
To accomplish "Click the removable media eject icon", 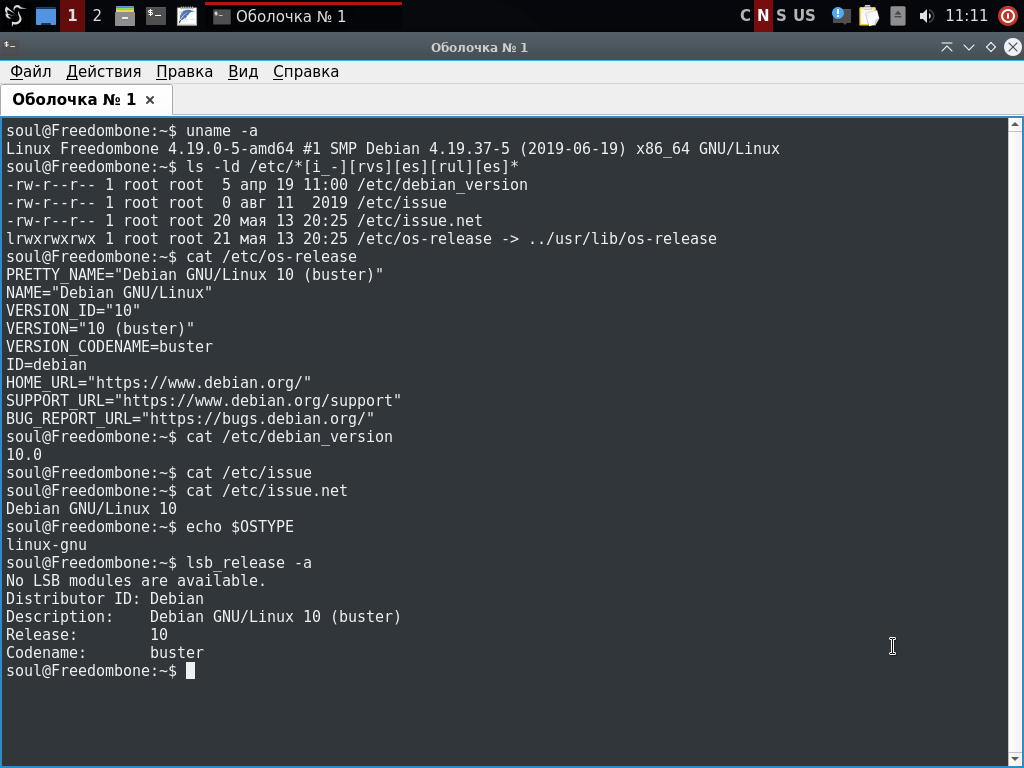I will click(x=898, y=16).
